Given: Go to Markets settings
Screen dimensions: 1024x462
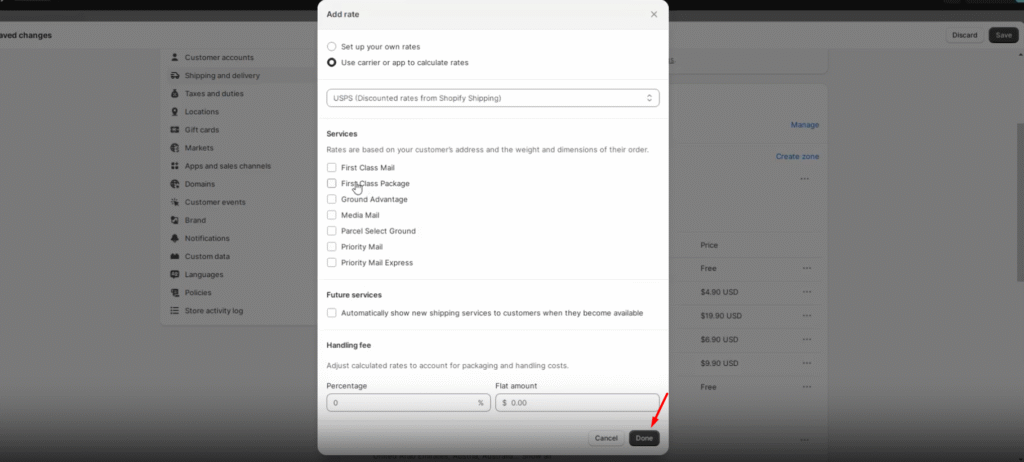Looking at the screenshot, I should coord(199,148).
